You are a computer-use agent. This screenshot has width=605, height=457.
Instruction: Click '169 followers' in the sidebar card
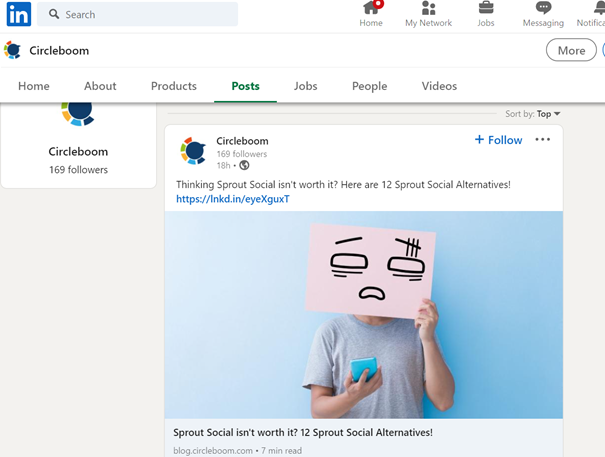click(x=78, y=170)
